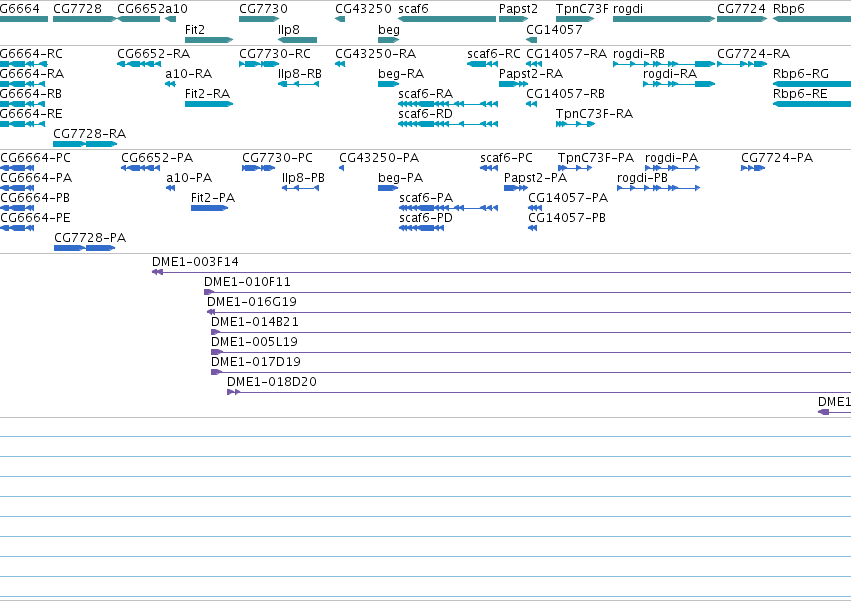The width and height of the screenshot is (851, 601).
Task: Select the CG7730 gene feature
Action: click(259, 19)
